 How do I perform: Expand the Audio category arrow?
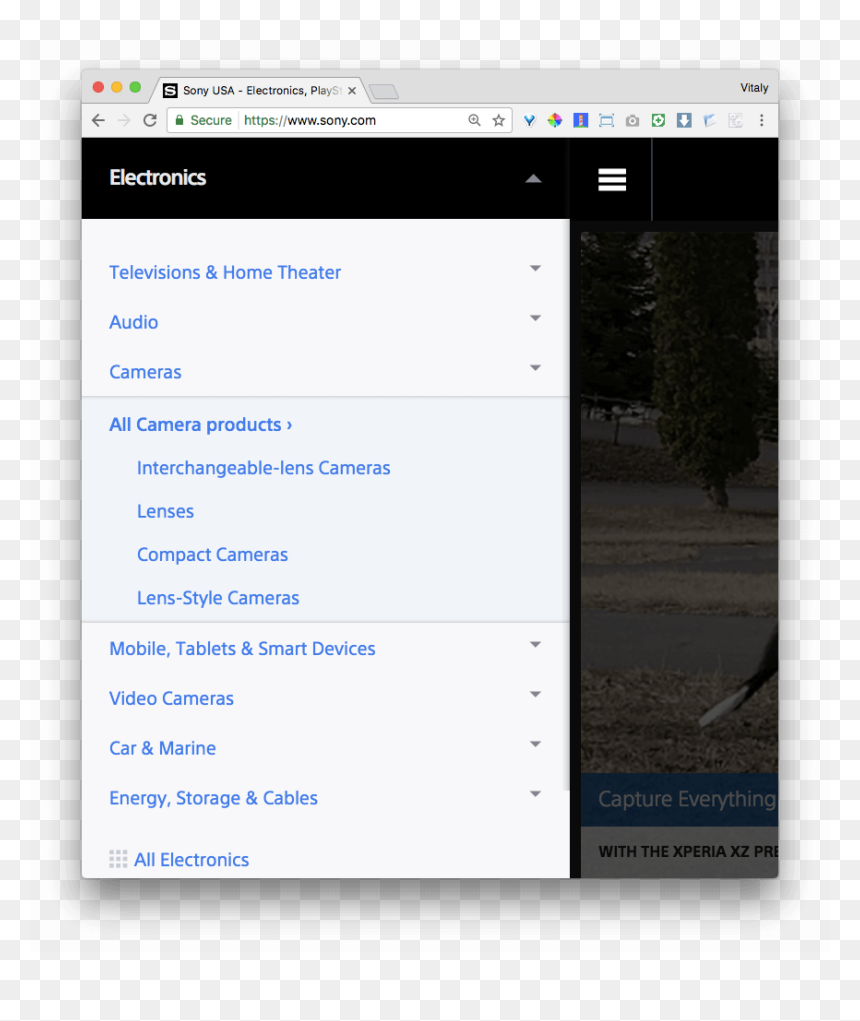pos(535,318)
